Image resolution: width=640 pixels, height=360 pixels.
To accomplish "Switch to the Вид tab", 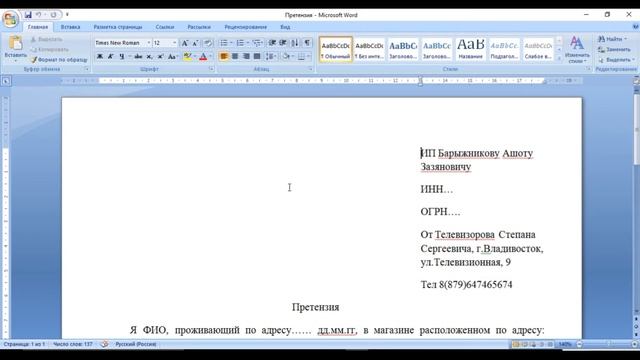I will coord(285,27).
